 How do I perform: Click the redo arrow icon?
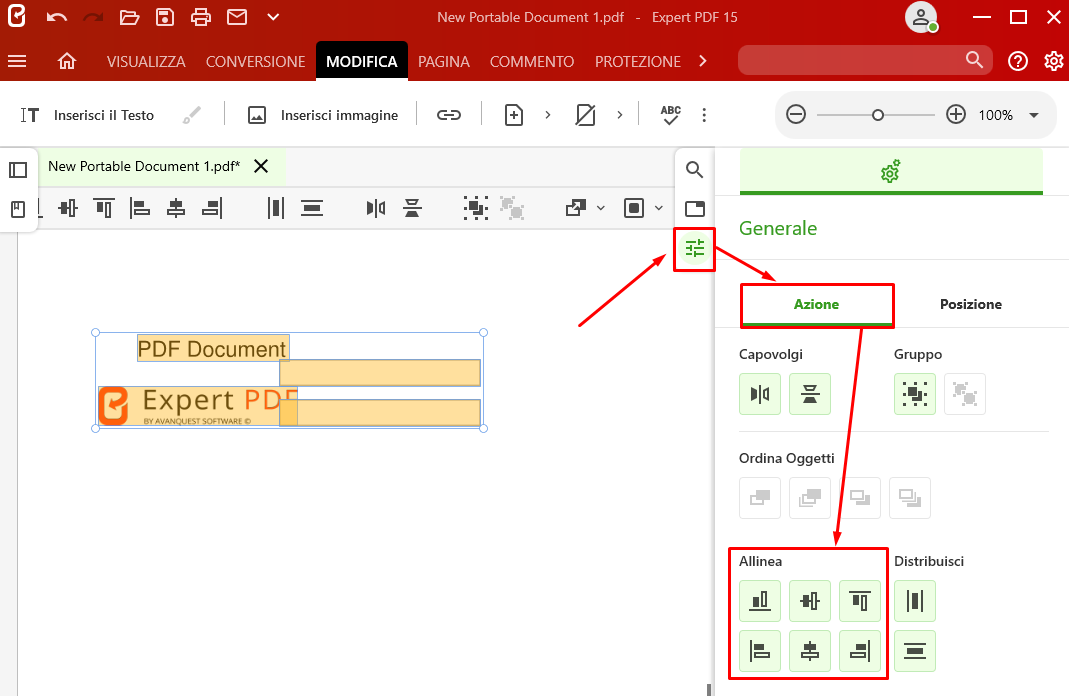(x=93, y=17)
